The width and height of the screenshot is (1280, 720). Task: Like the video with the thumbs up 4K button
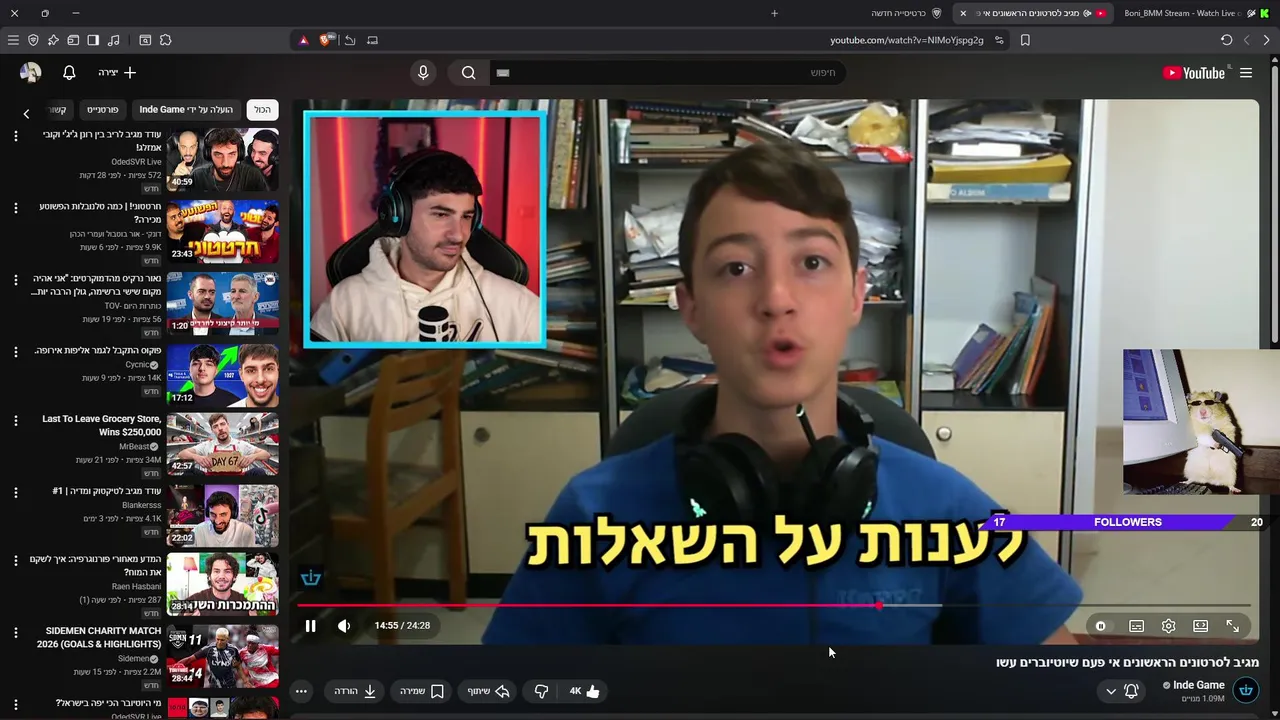(584, 691)
